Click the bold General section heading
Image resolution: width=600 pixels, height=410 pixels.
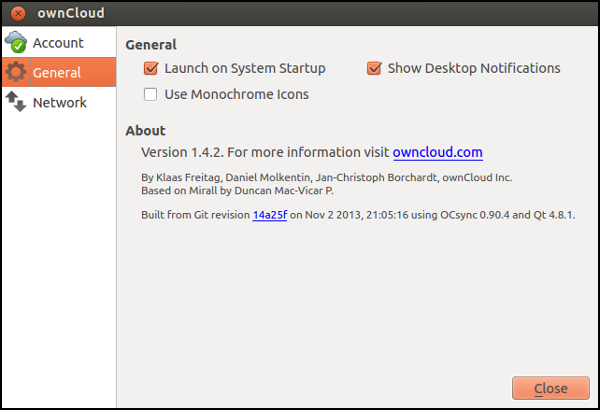tap(151, 45)
